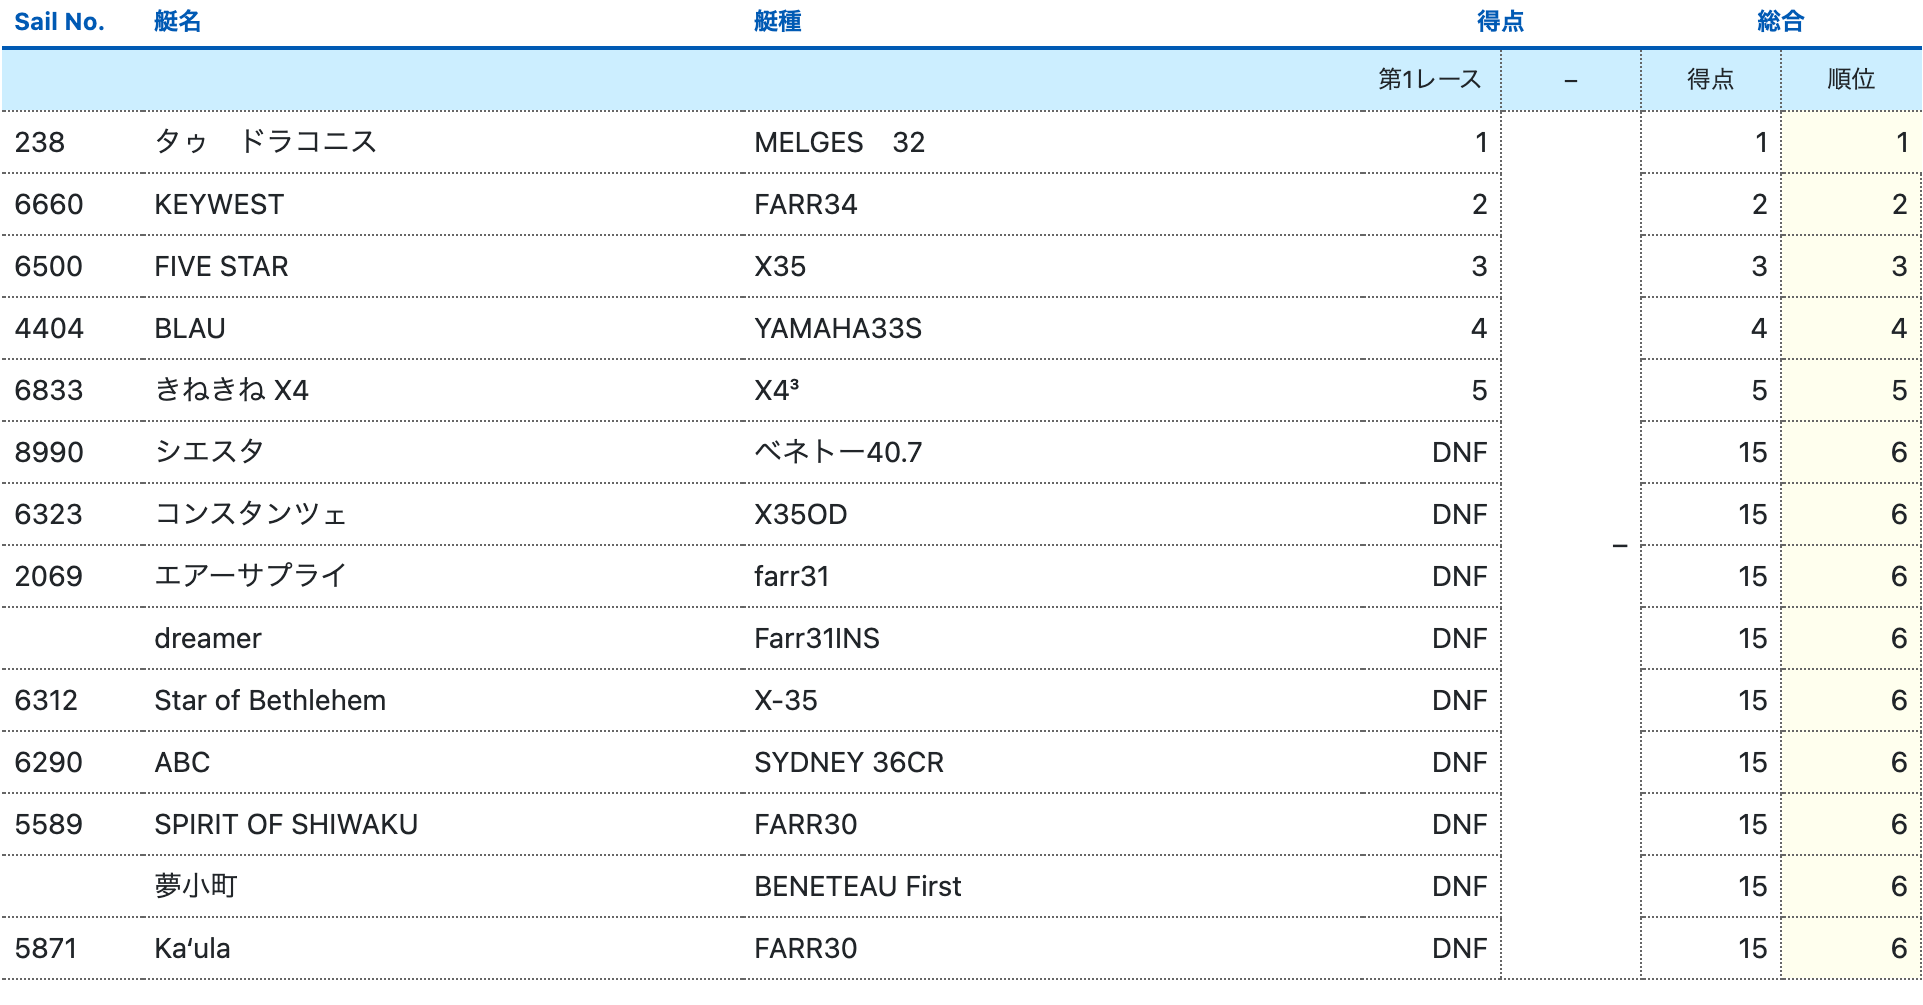Image resolution: width=1923 pixels, height=1005 pixels.
Task: Select the KEYWEST boat row
Action: (219, 205)
